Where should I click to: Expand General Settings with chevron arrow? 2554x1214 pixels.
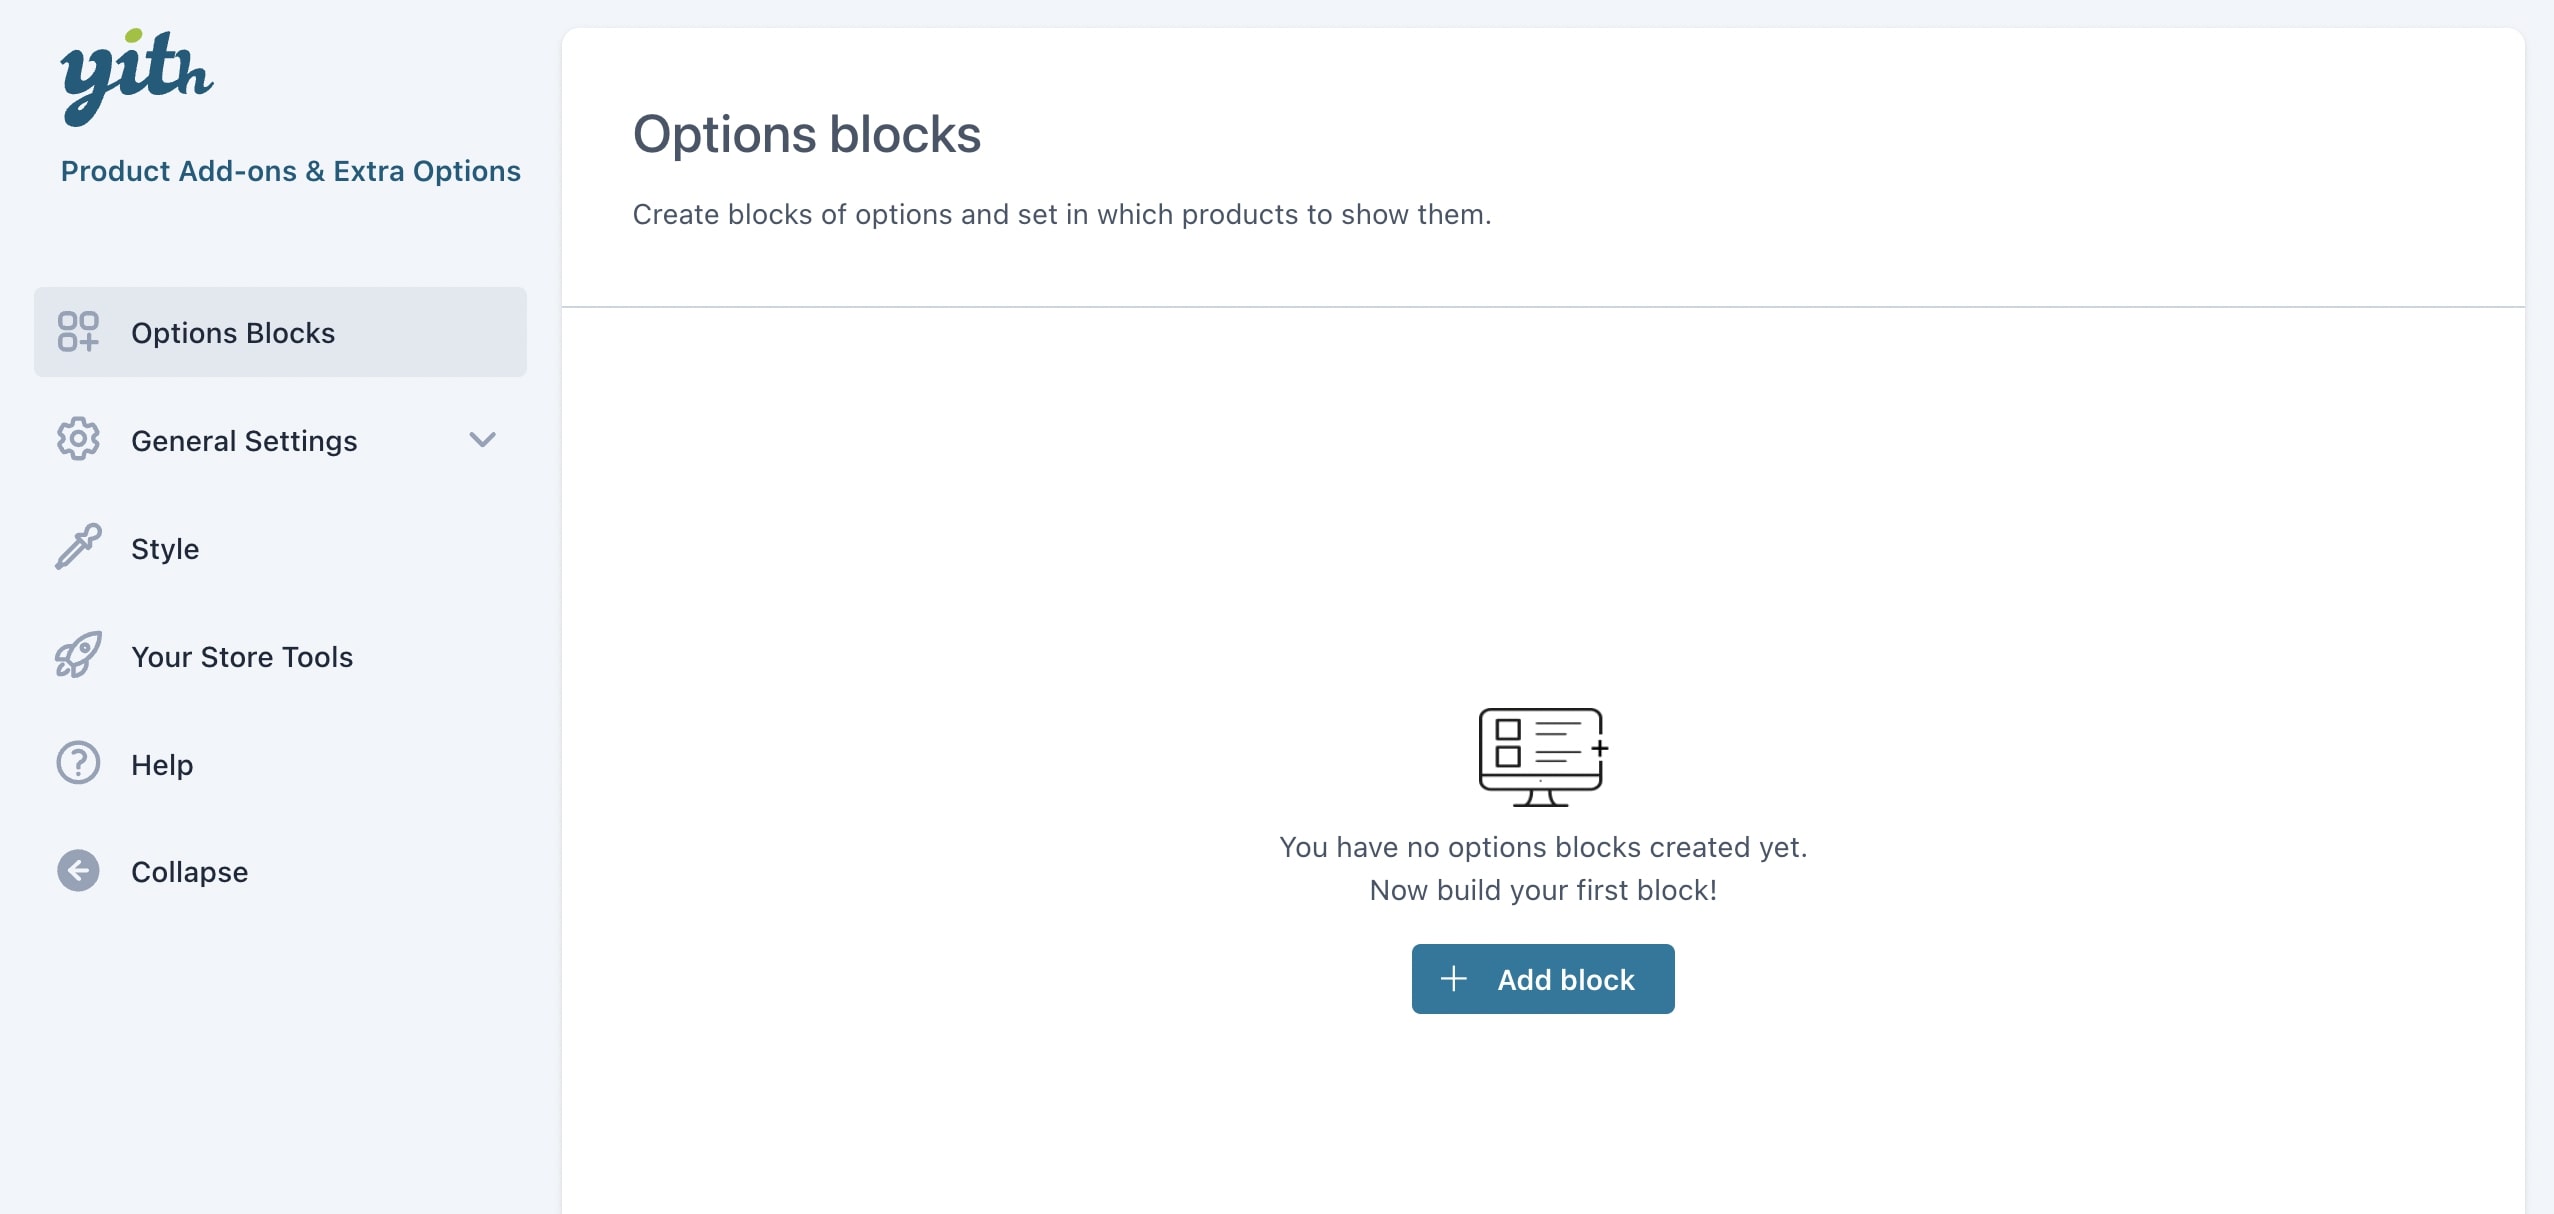[483, 440]
